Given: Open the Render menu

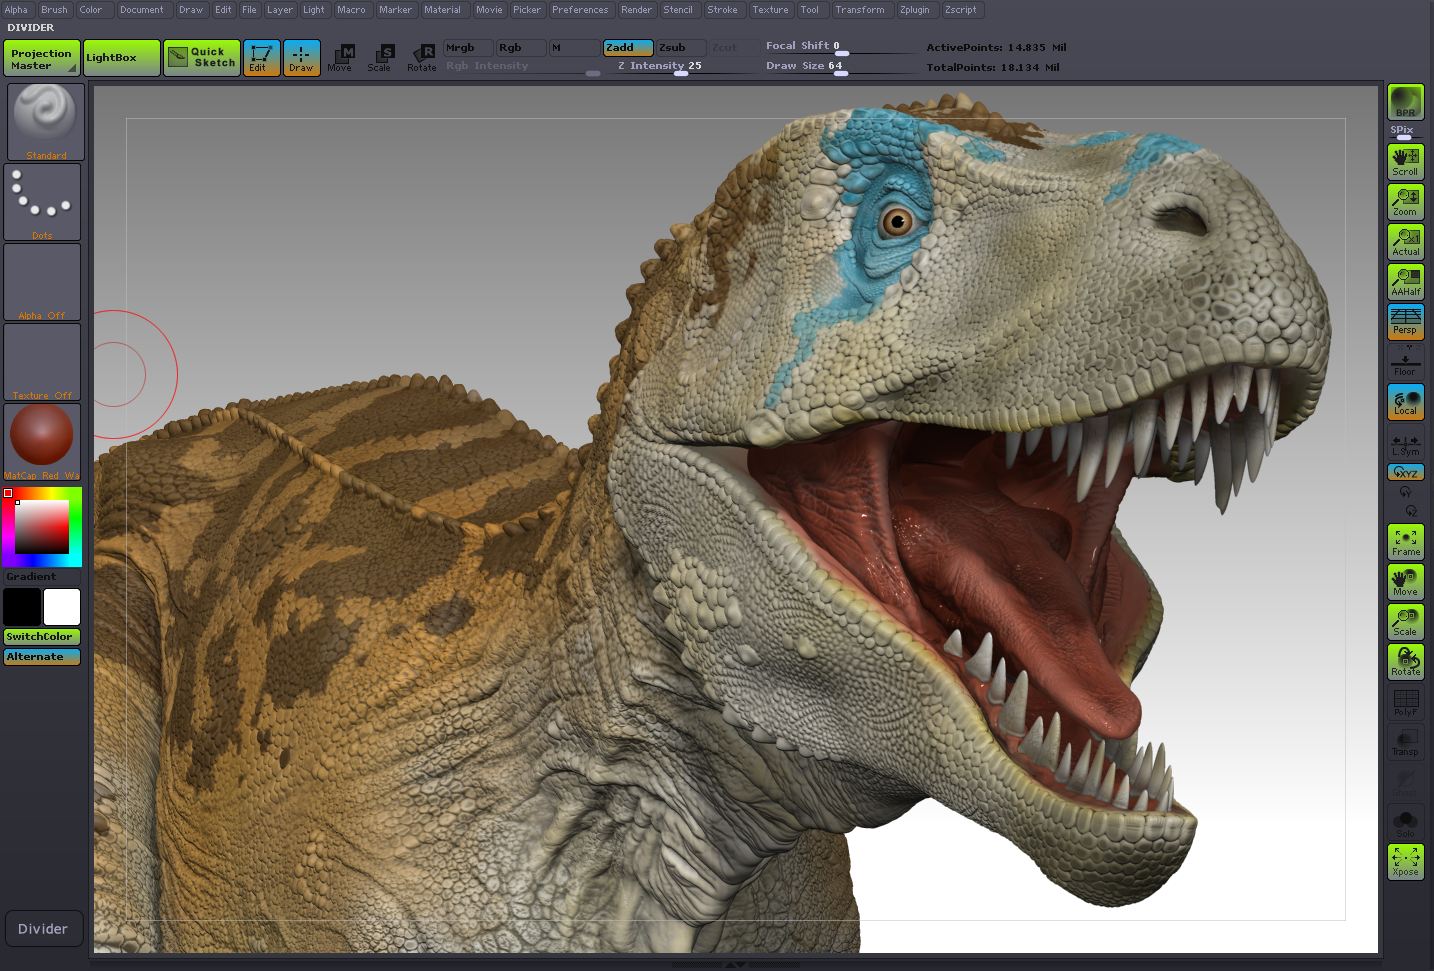Looking at the screenshot, I should [636, 10].
